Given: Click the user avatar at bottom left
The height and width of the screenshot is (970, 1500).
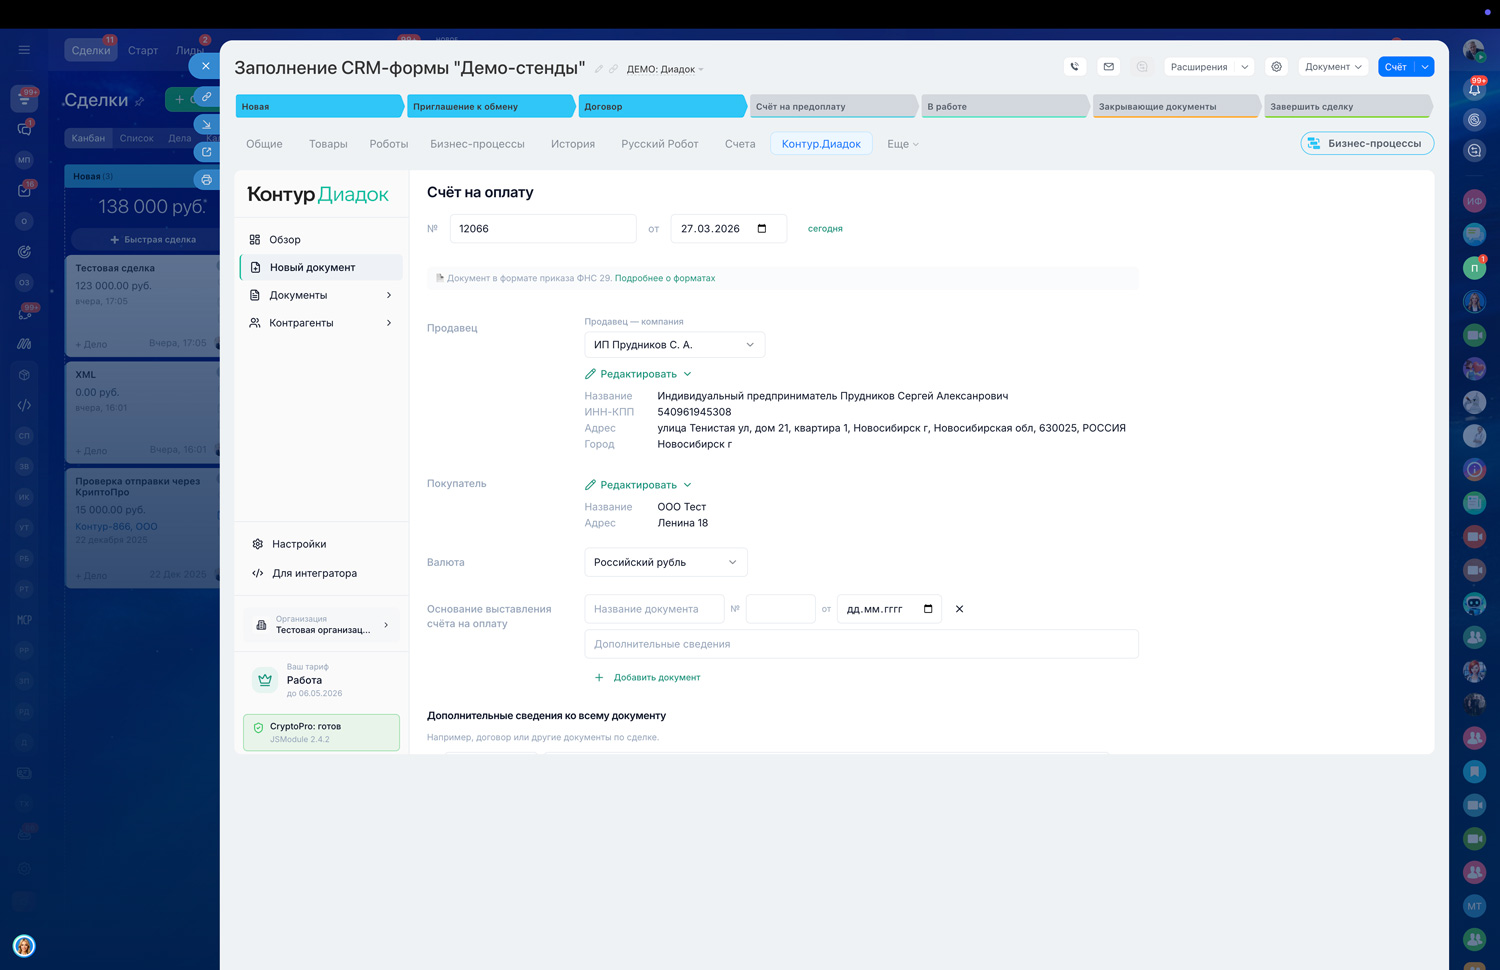Looking at the screenshot, I should pos(24,946).
